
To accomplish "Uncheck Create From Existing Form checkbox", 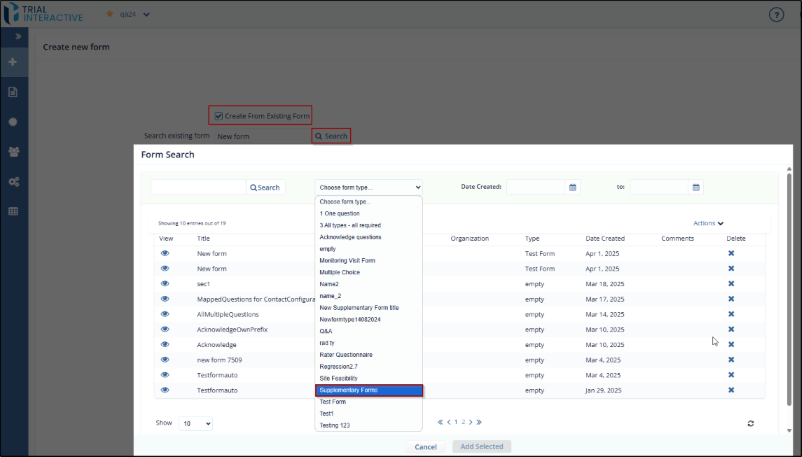I will click(x=219, y=116).
